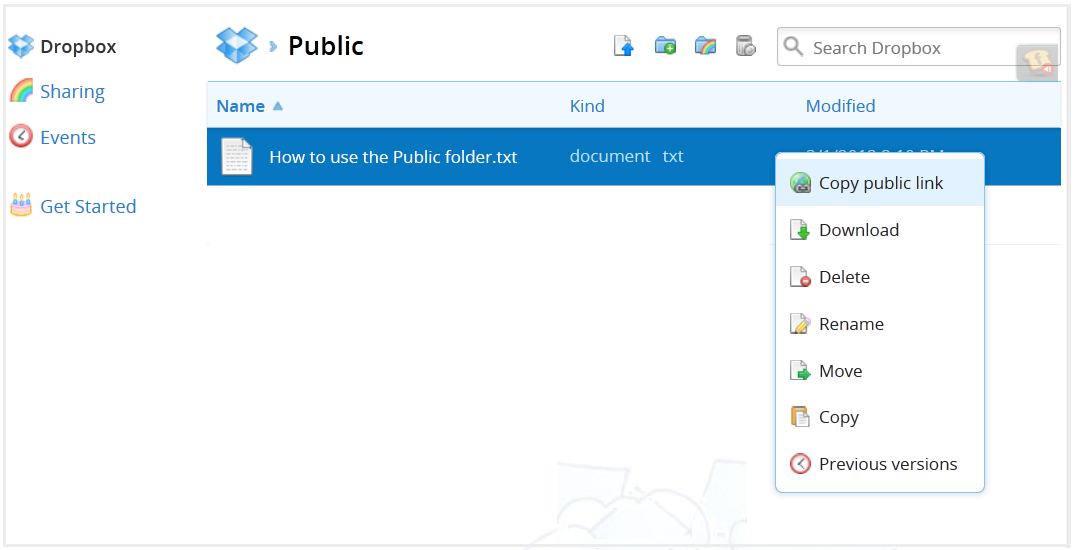
Task: Open the Dropbox link in the sidebar
Action: (78, 47)
